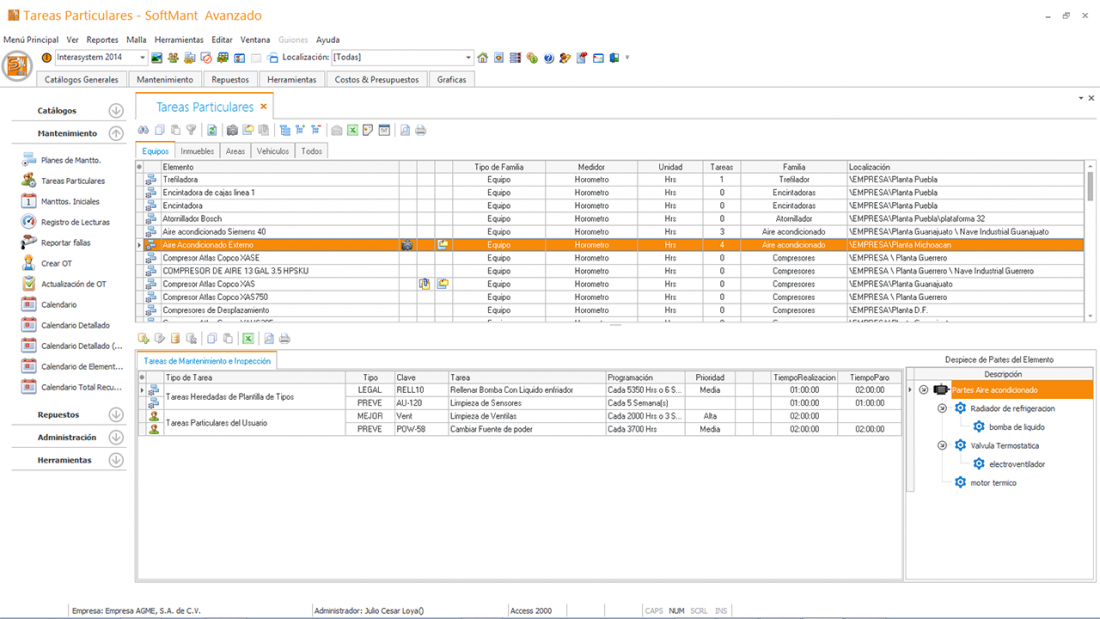Open Crear OT in the sidebar
The image size is (1100, 619).
click(56, 263)
